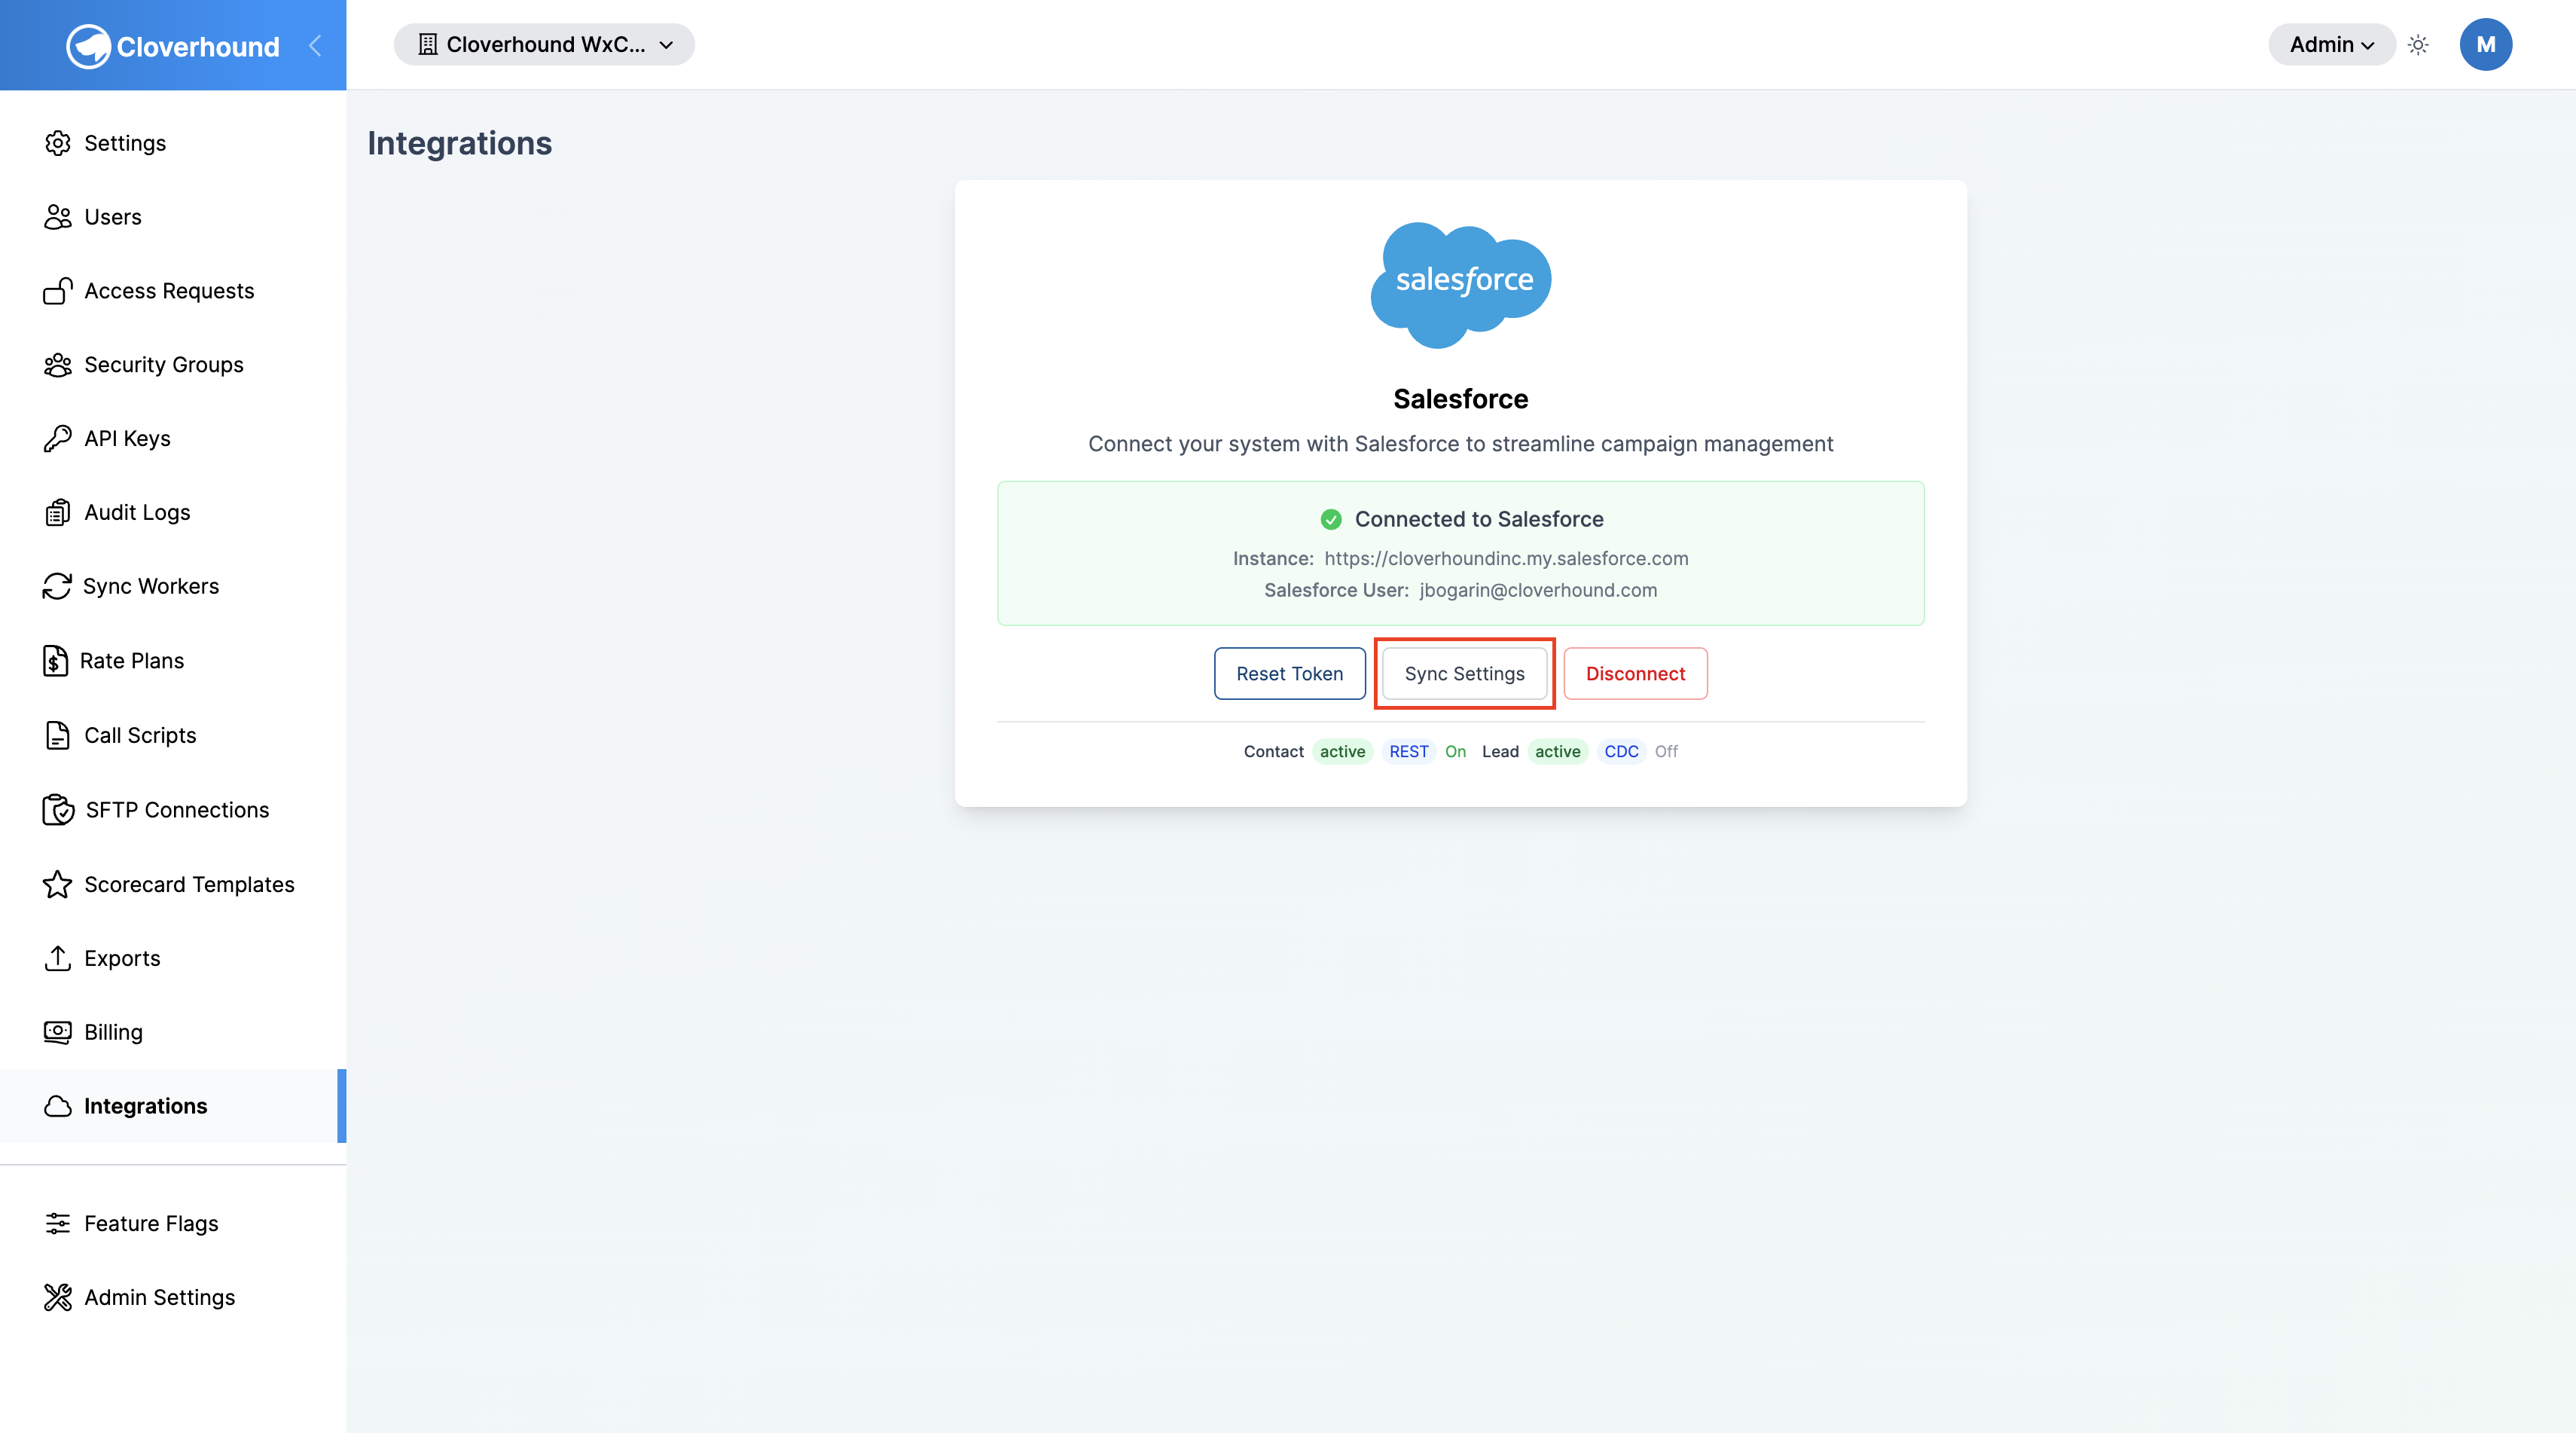Open SFTP Connections folder-check icon
The width and height of the screenshot is (2576, 1433).
[x=58, y=810]
